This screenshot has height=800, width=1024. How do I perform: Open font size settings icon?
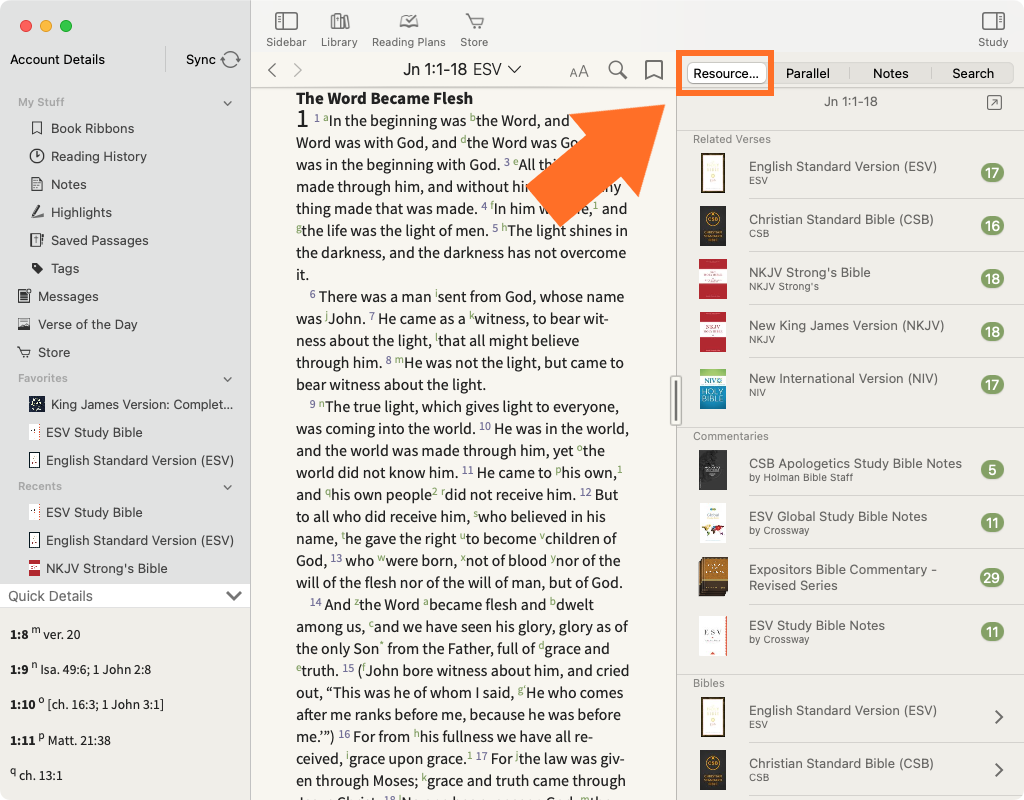coord(579,71)
